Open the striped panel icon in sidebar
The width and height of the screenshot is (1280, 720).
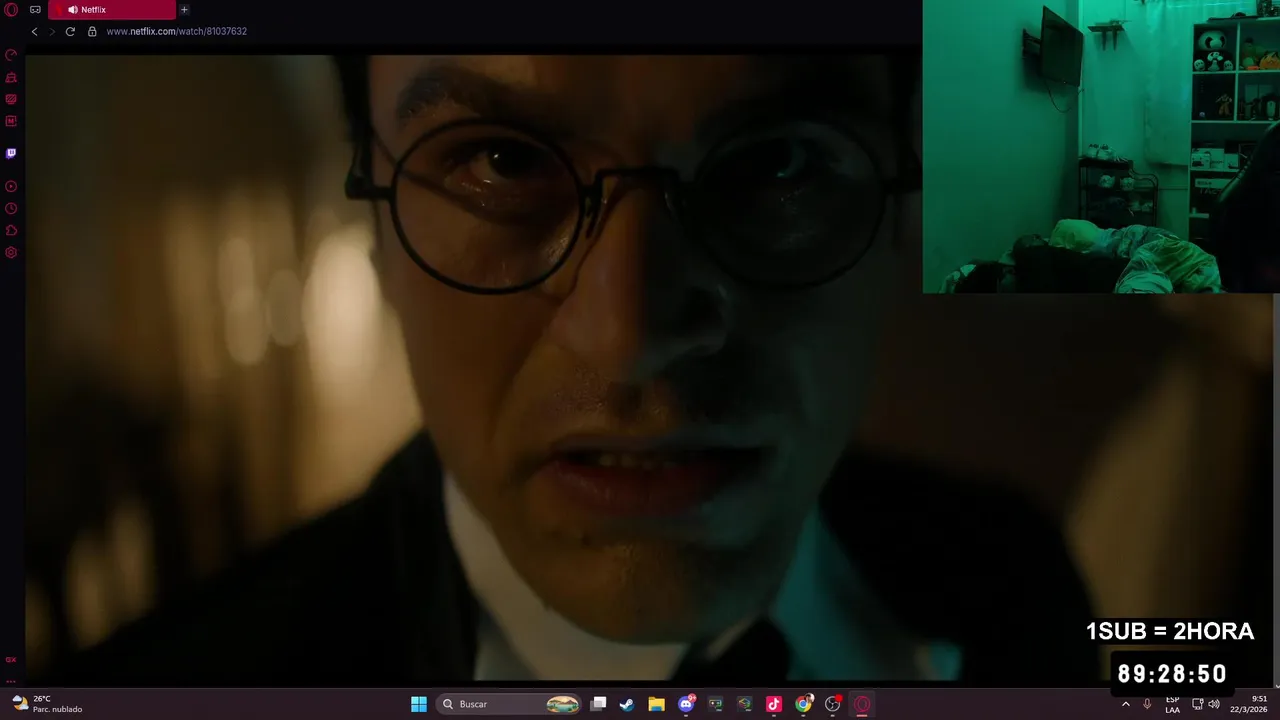pos(11,99)
